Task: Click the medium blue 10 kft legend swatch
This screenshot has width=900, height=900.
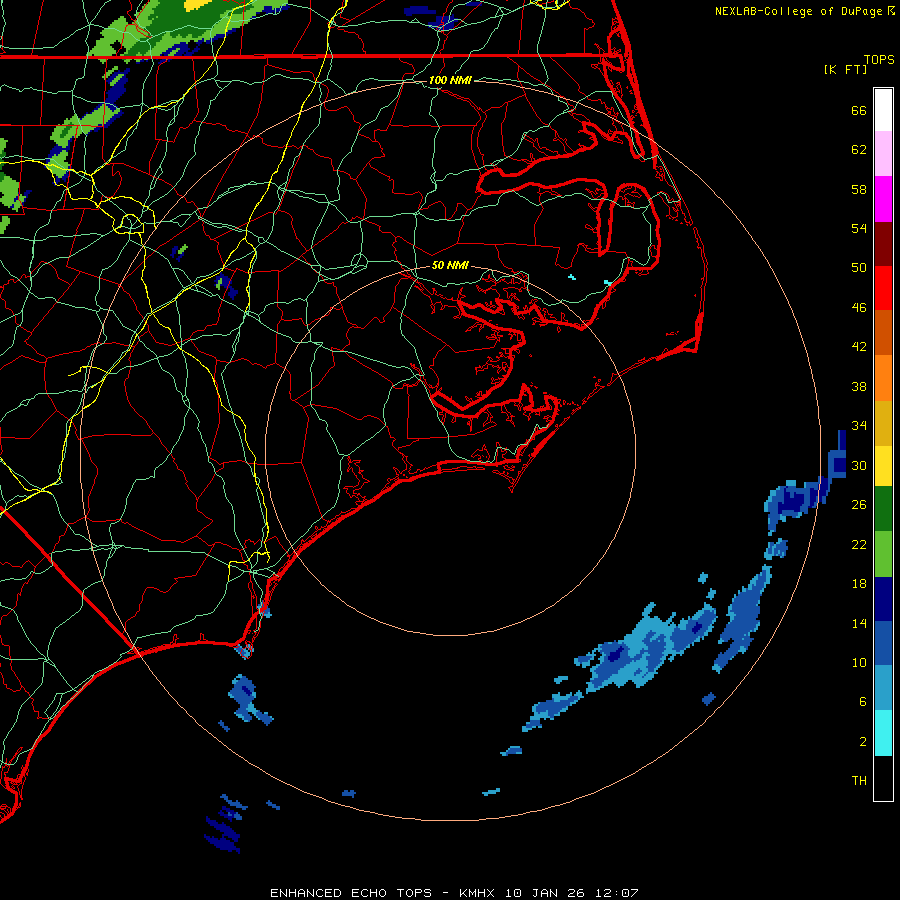Action: (883, 643)
